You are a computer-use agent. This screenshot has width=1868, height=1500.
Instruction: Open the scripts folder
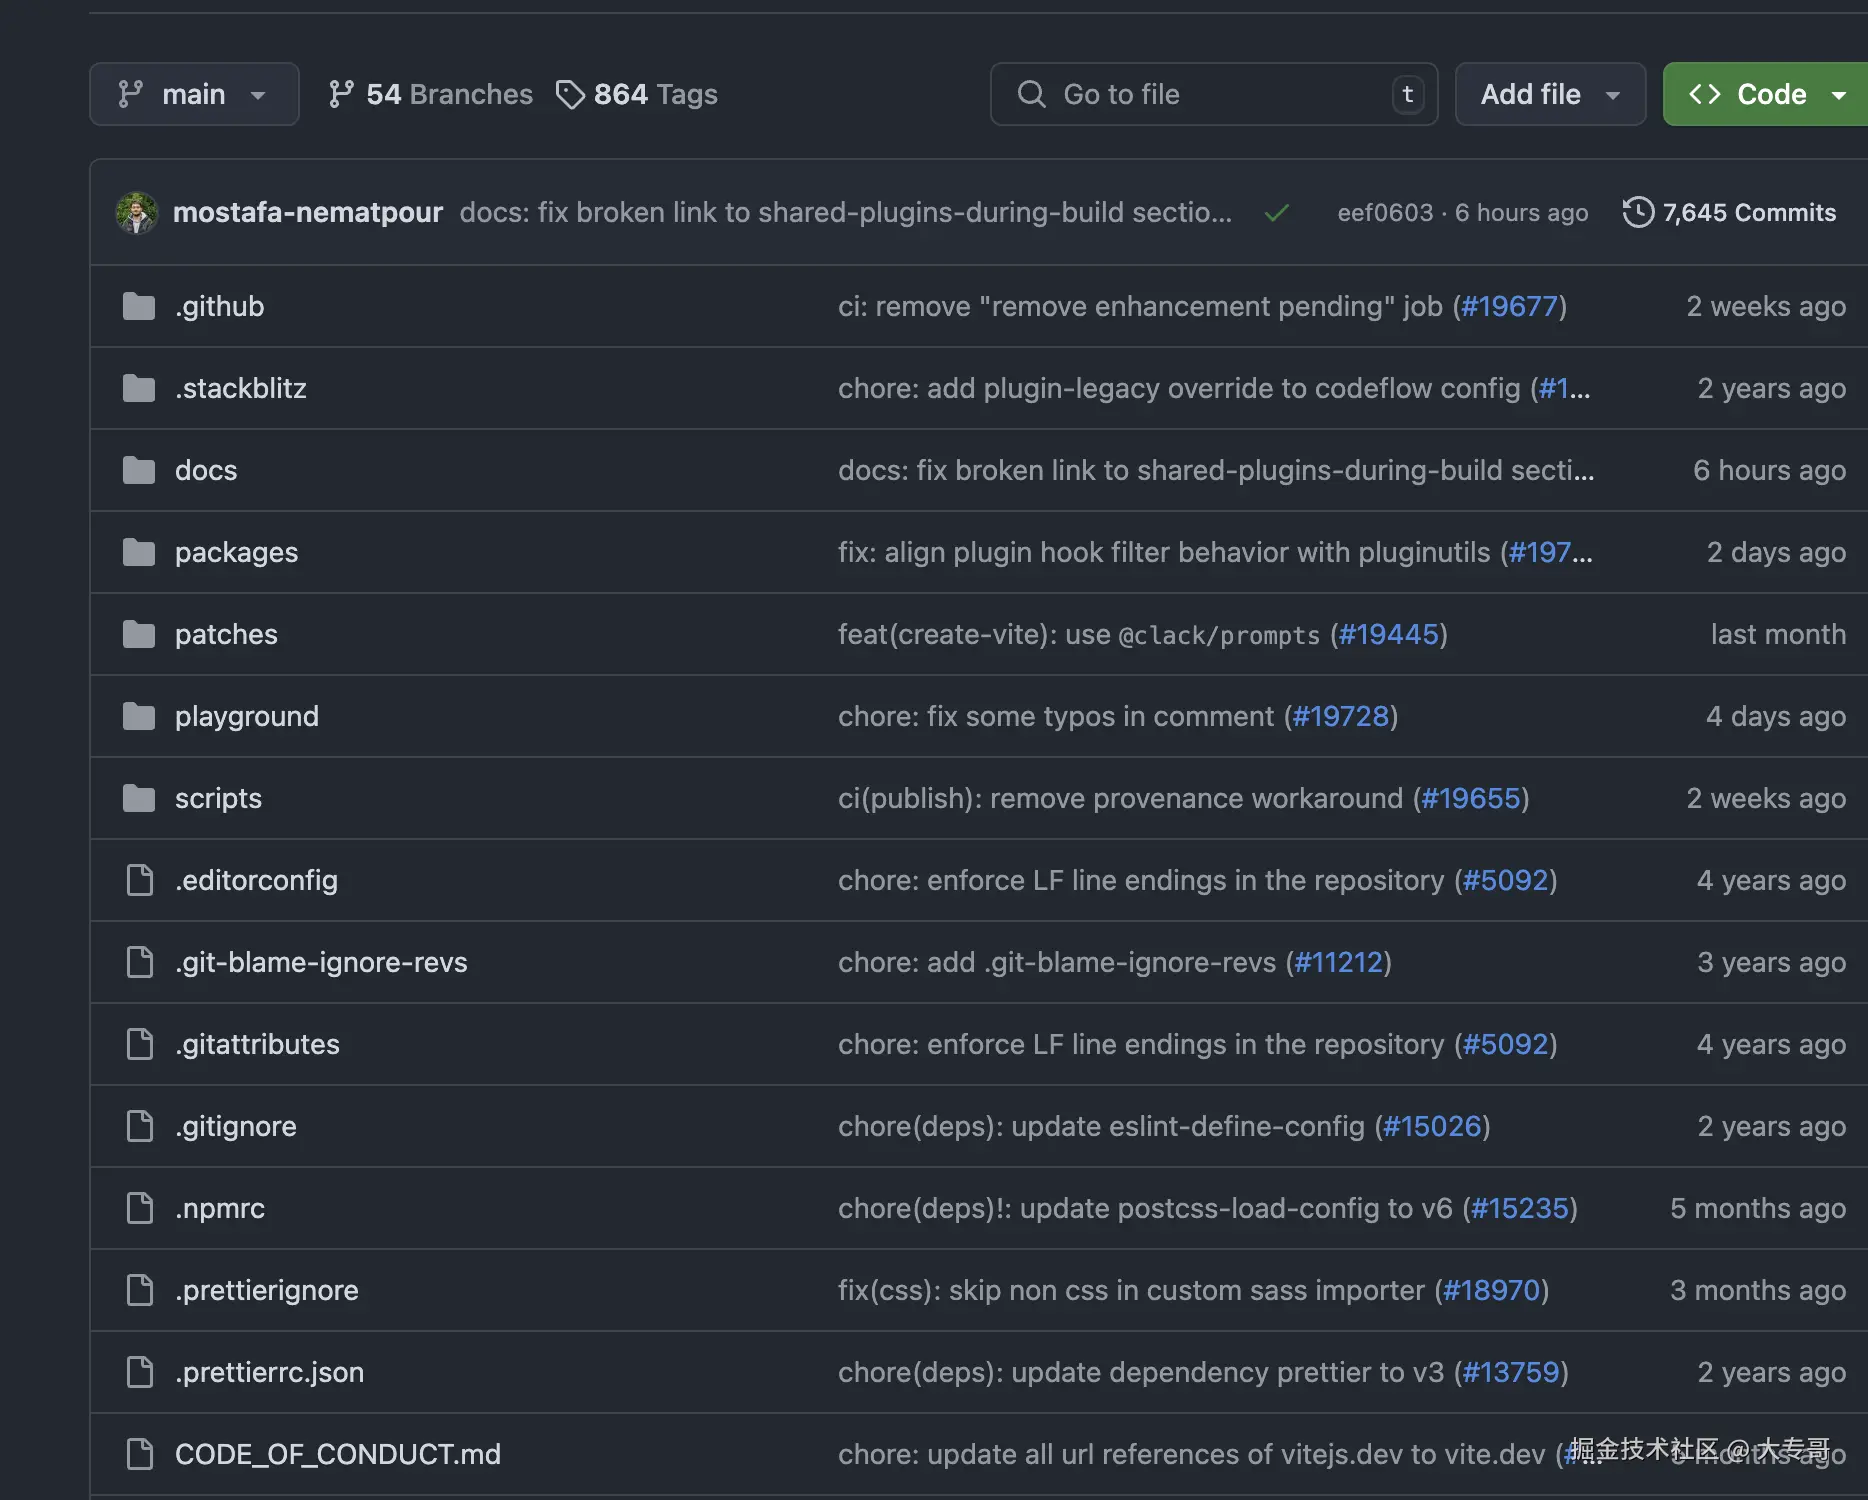218,798
